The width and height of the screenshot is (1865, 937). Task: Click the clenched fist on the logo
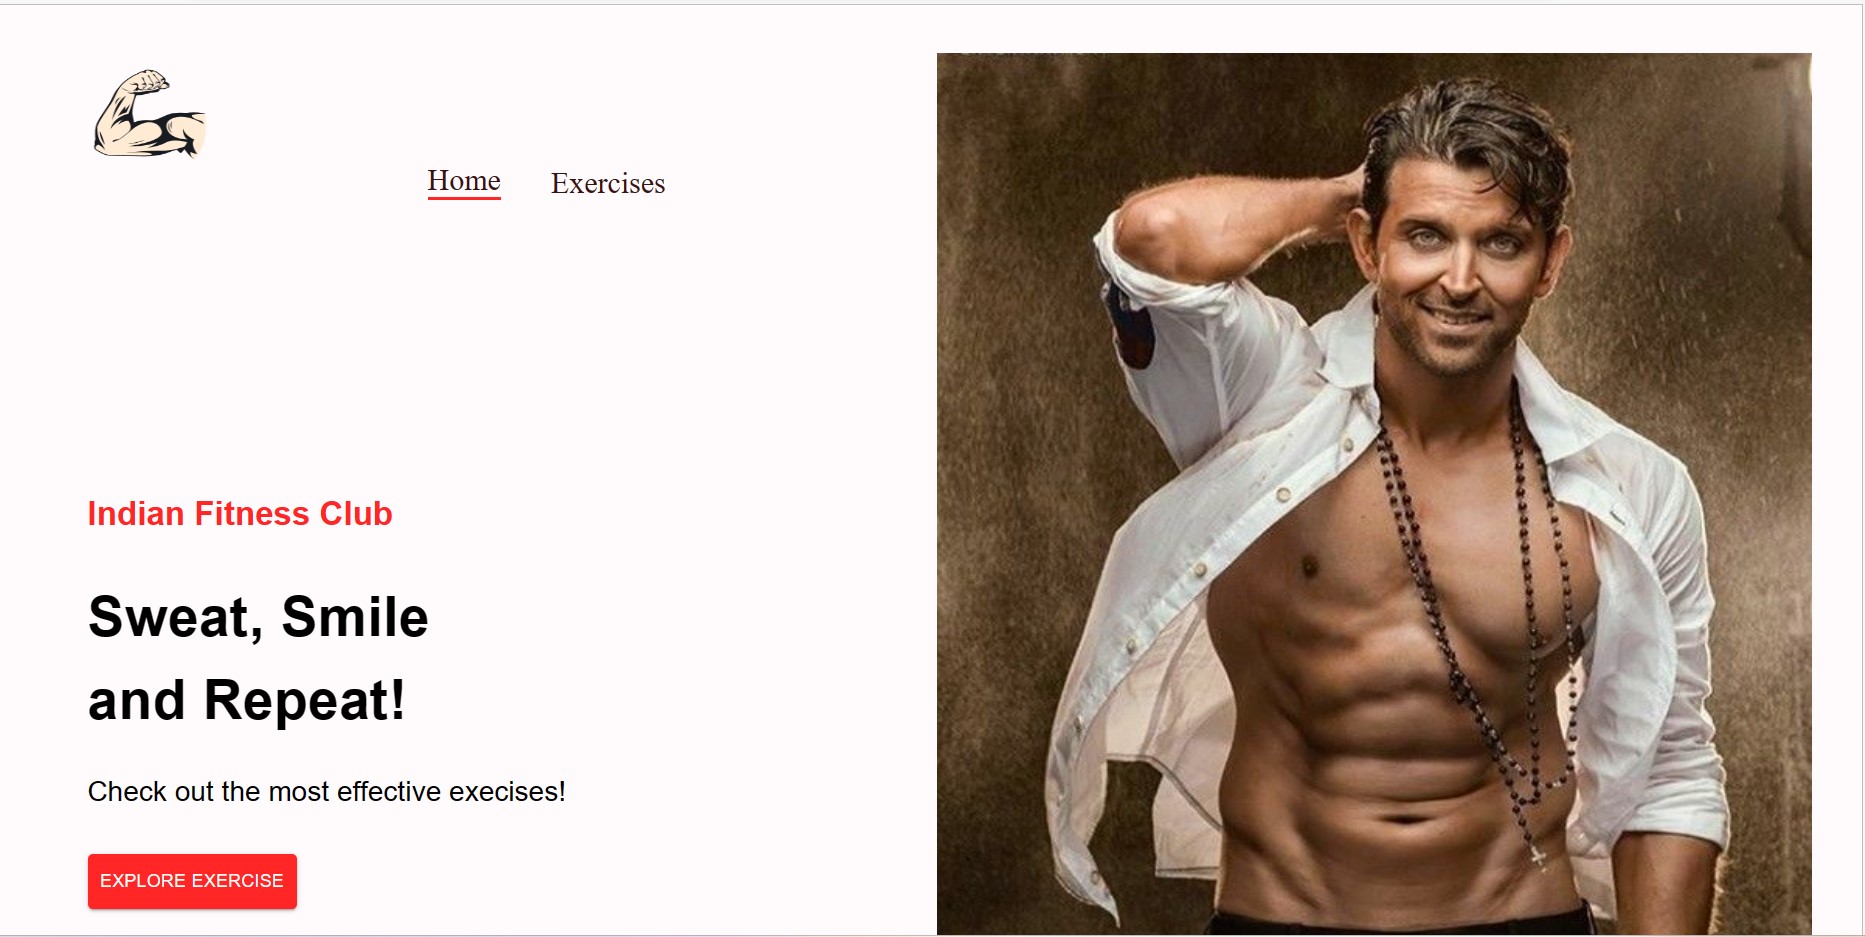pos(150,81)
